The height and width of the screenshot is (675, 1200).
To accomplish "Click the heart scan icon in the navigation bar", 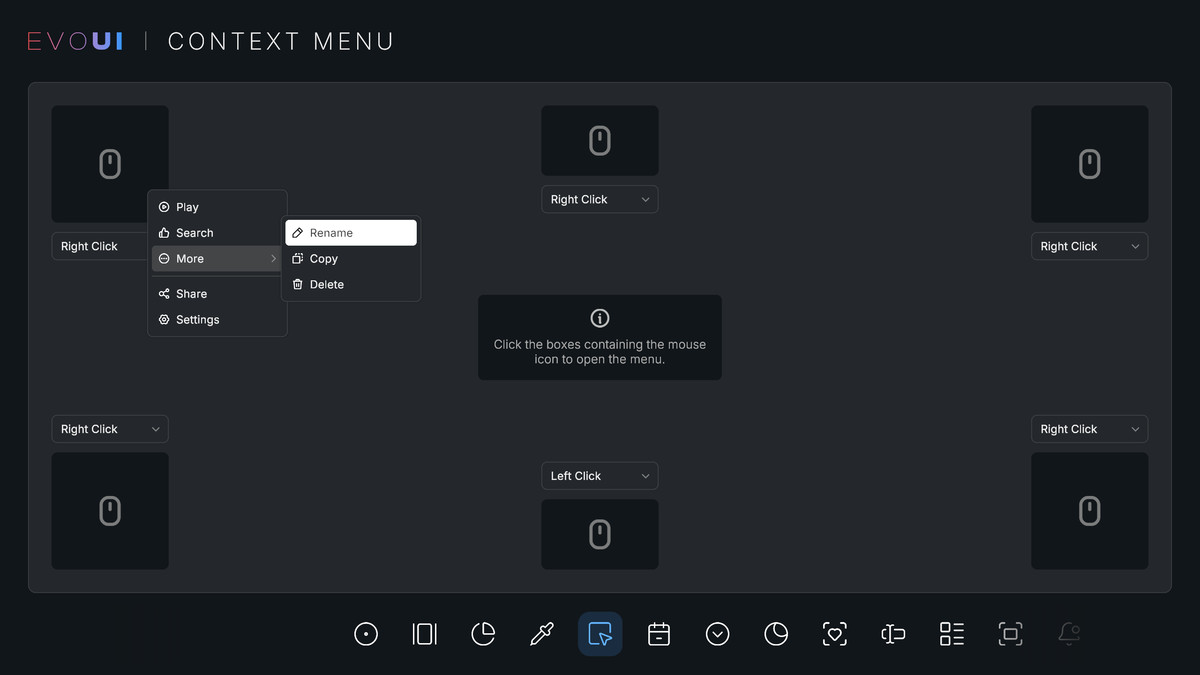I will [834, 633].
